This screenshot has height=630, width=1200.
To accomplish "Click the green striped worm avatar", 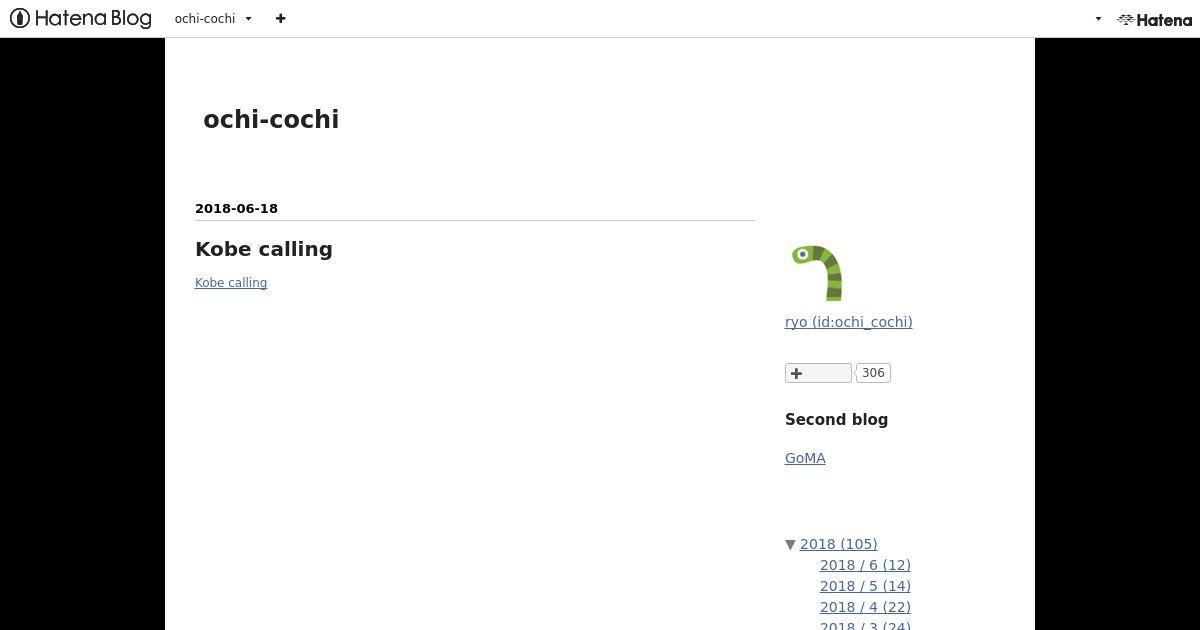I will tap(816, 272).
